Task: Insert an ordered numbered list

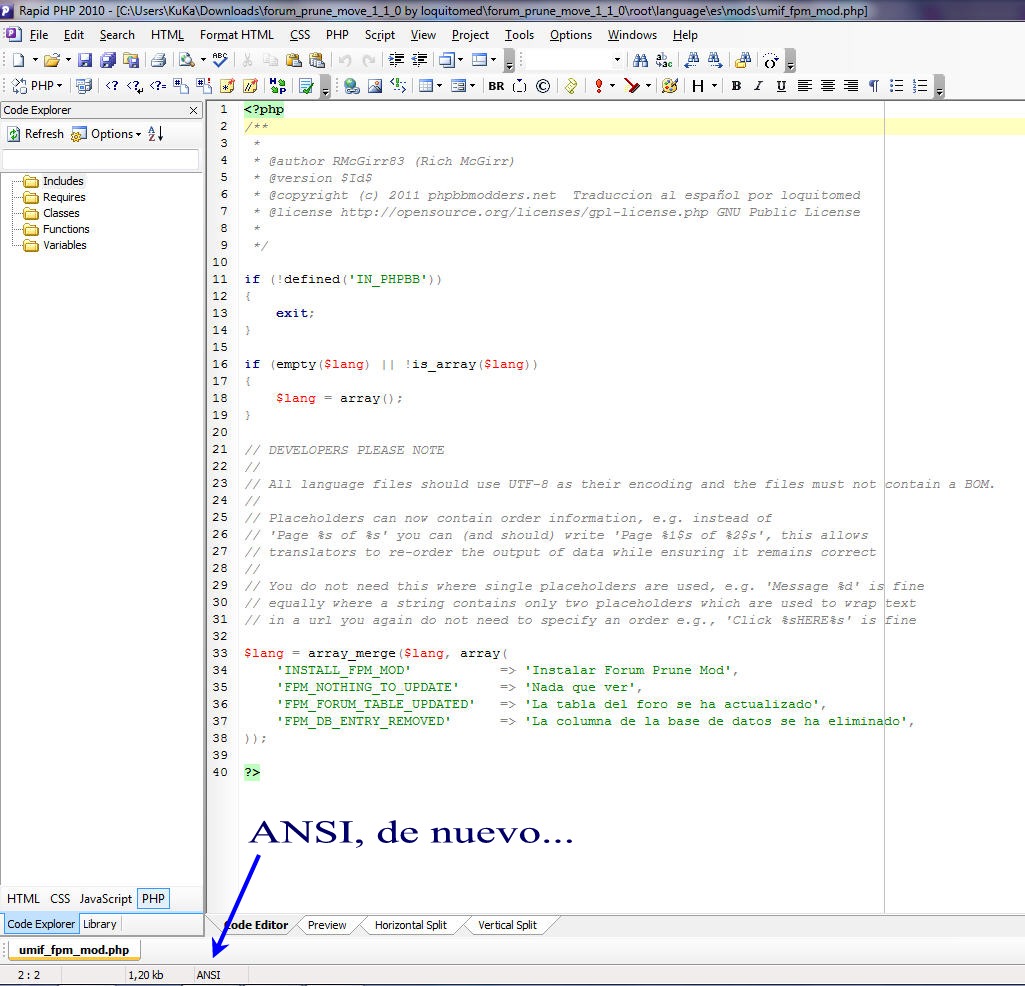Action: (920, 86)
